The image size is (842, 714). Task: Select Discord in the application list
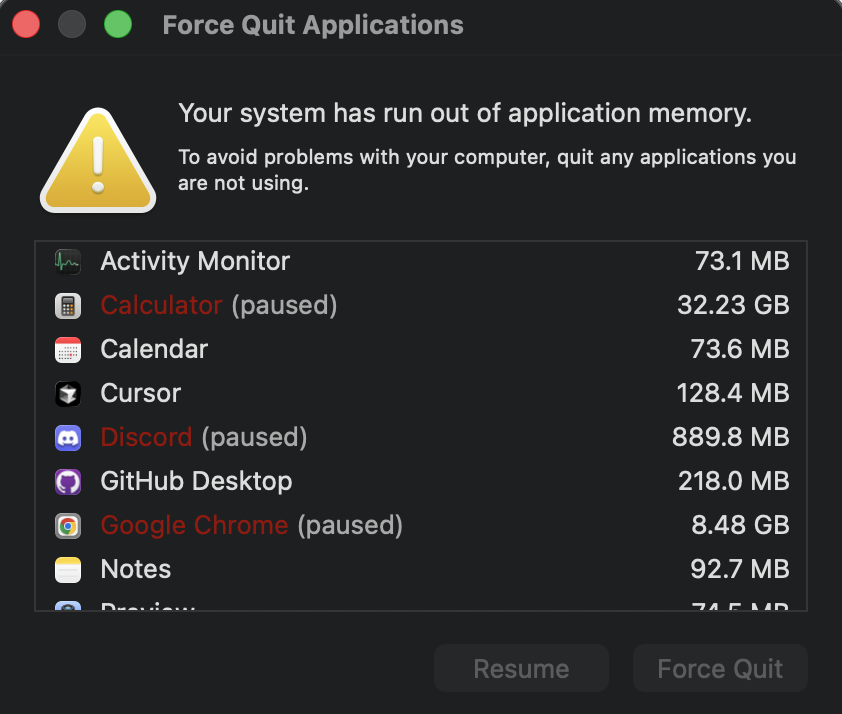coord(146,437)
